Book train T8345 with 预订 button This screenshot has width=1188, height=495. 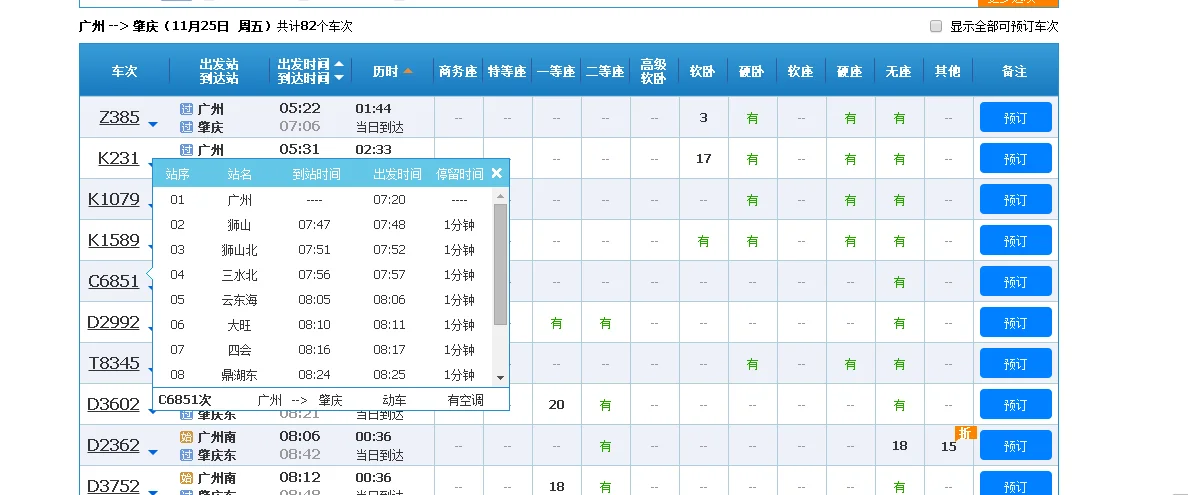[1015, 363]
